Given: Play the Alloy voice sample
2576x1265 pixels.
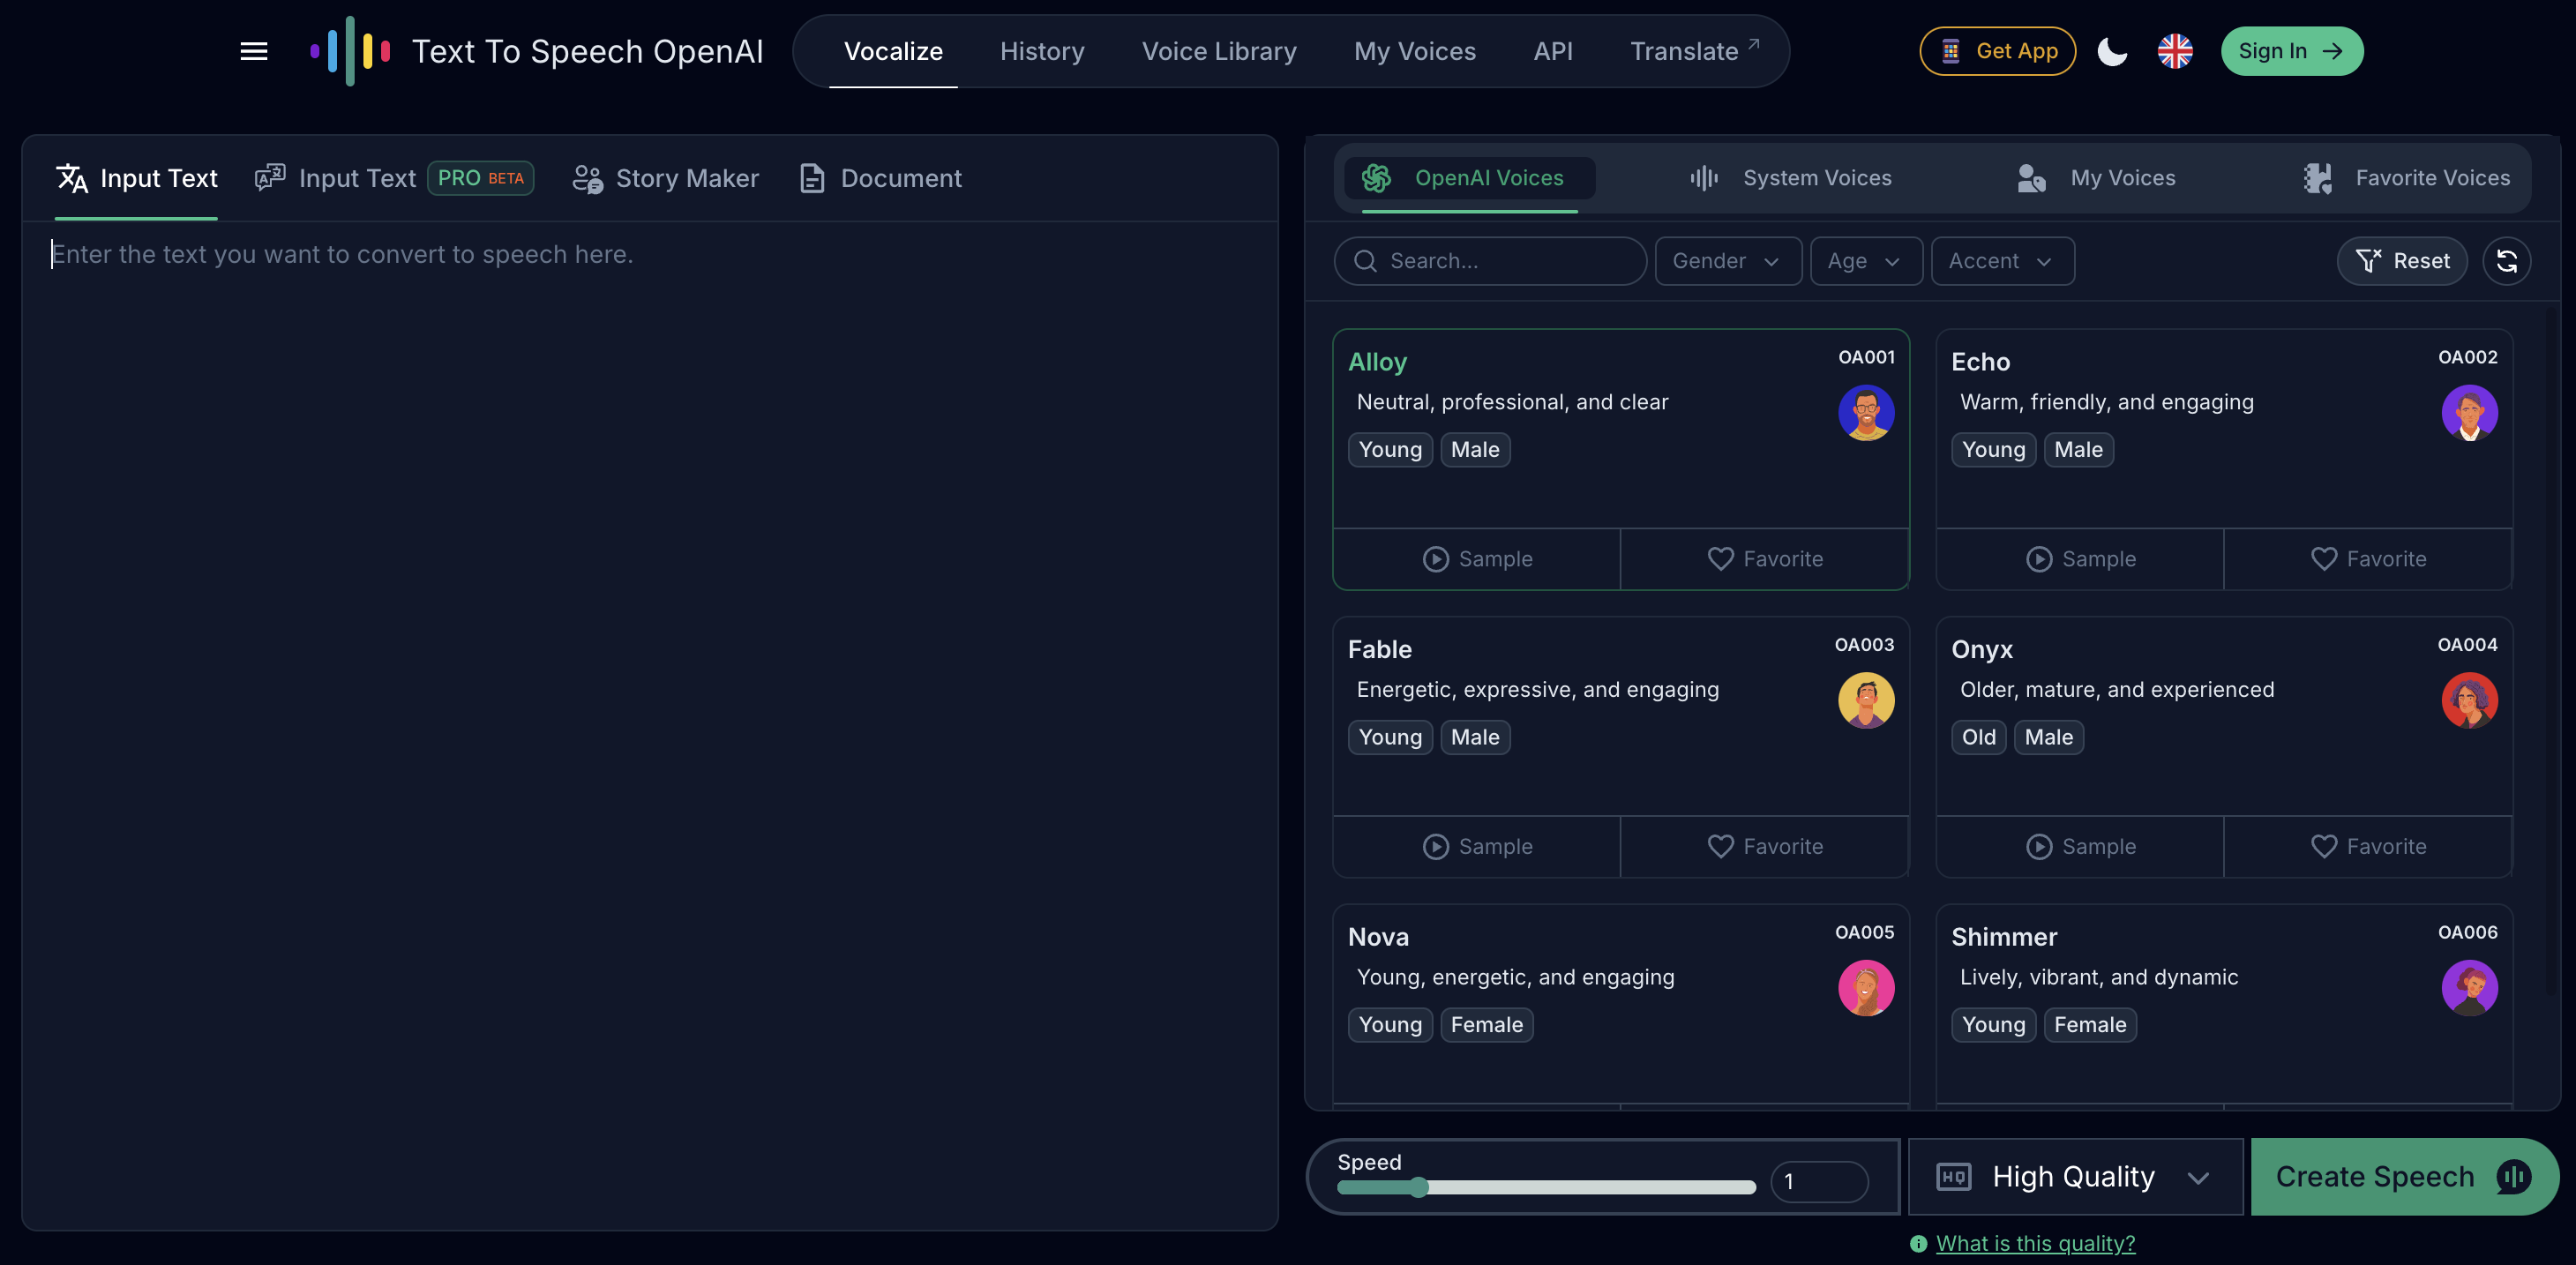Looking at the screenshot, I should click(1477, 559).
